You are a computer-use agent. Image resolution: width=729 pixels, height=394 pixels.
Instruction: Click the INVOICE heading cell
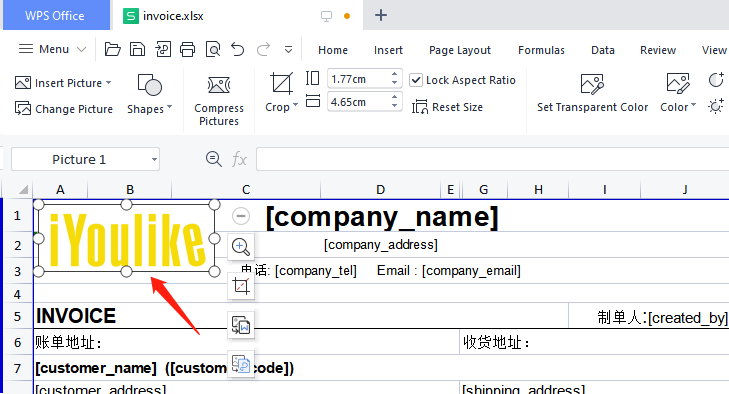(76, 316)
